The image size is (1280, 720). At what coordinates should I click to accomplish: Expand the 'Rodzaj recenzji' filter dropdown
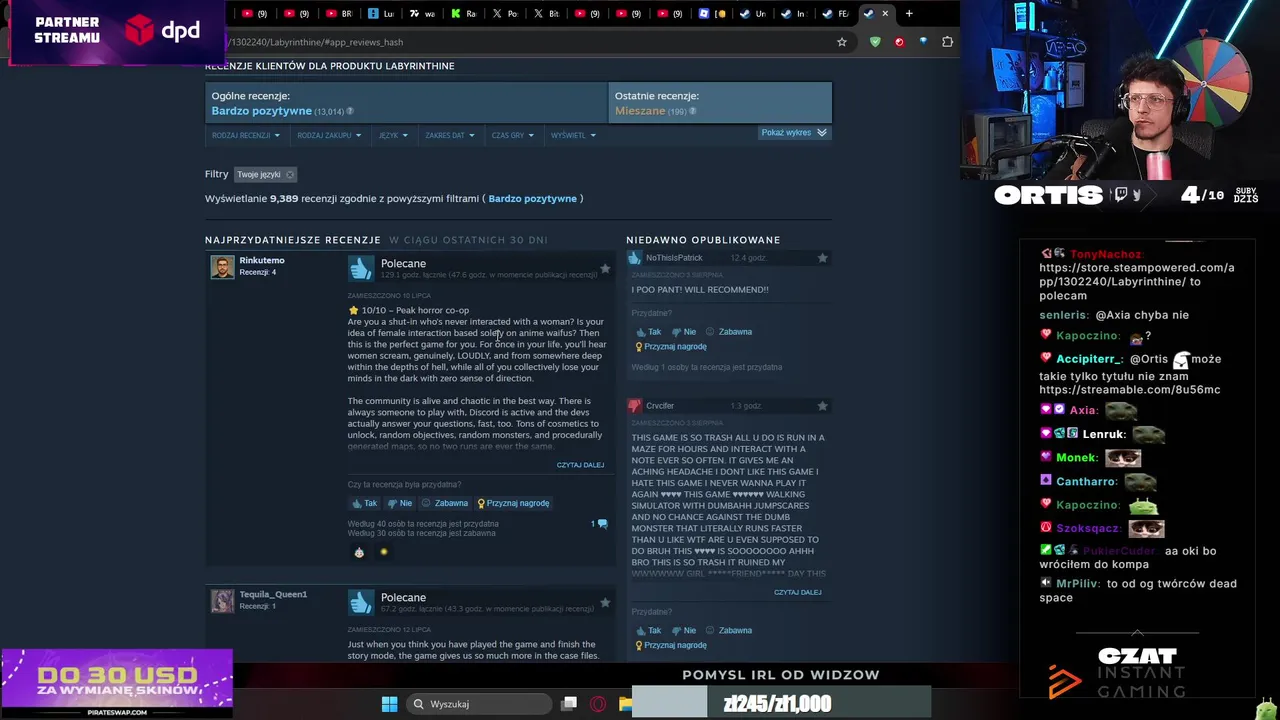click(246, 135)
